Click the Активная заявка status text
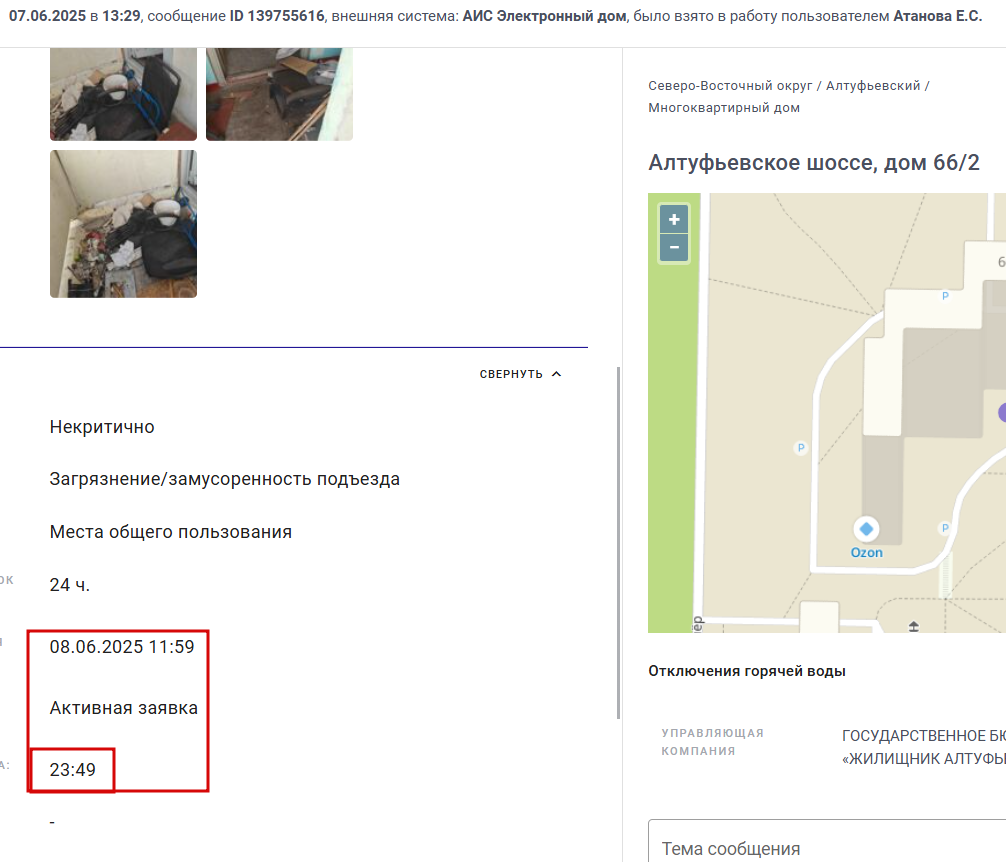 click(124, 708)
